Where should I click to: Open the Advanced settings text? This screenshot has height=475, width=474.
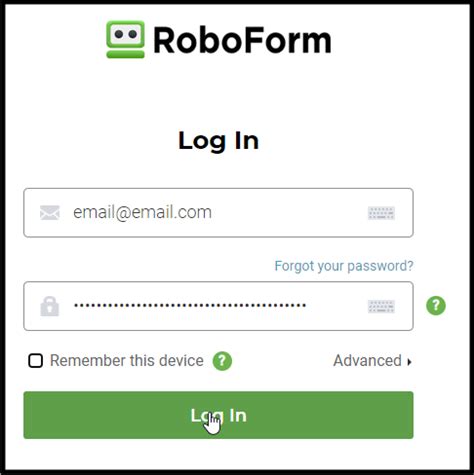tap(367, 361)
